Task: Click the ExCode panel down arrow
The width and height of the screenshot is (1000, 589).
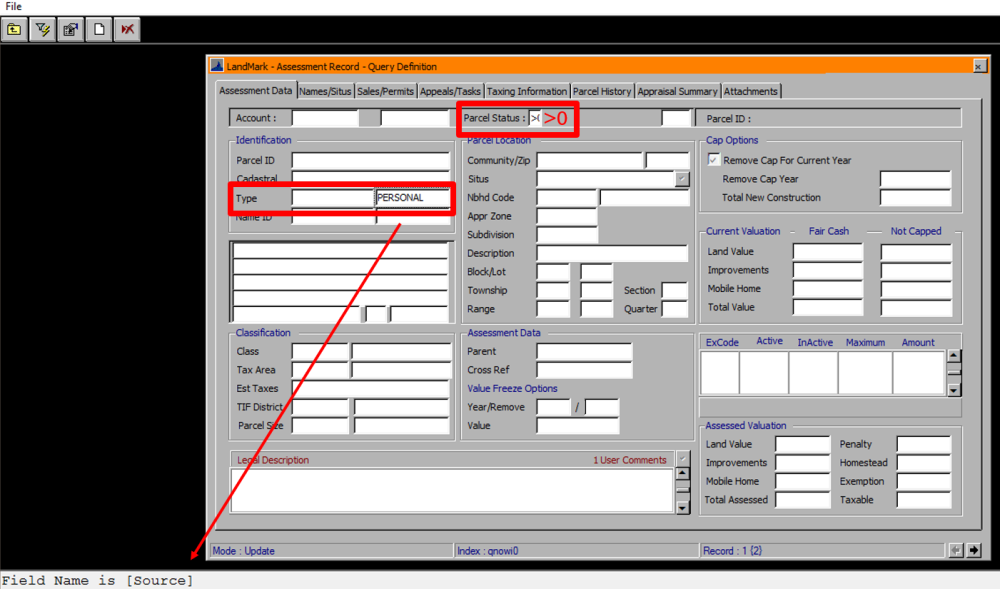Action: point(955,390)
